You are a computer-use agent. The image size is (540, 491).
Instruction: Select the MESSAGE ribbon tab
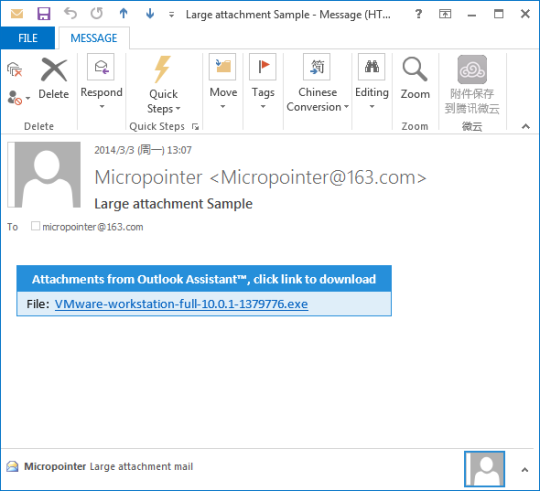click(94, 38)
